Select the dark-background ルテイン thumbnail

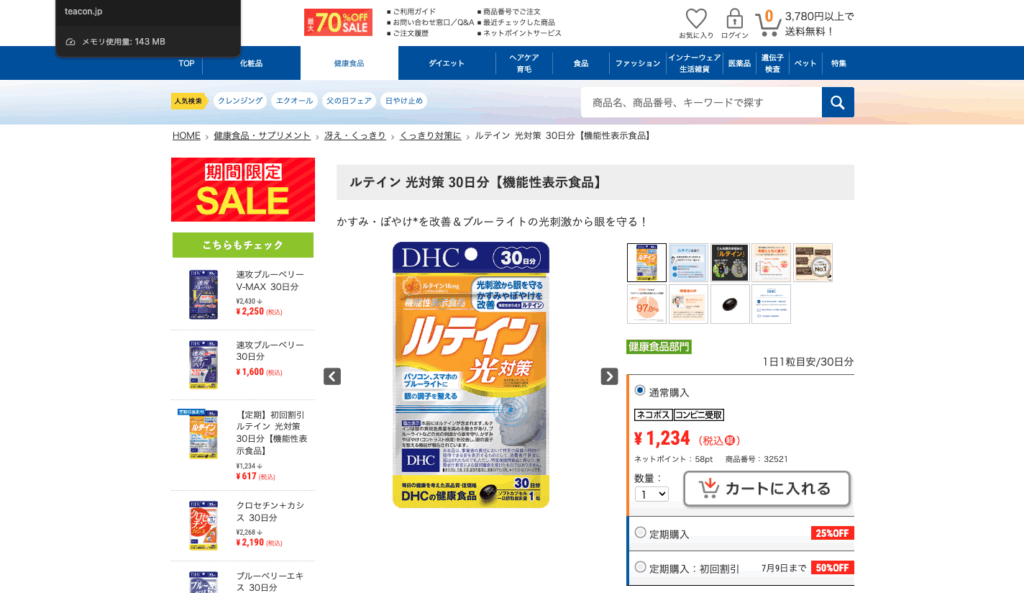tap(729, 263)
